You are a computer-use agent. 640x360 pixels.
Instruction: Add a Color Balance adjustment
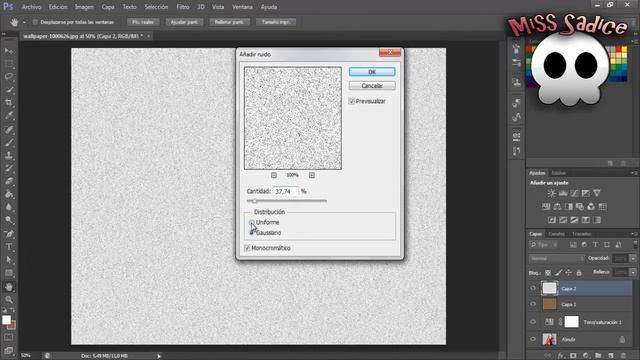tap(557, 207)
